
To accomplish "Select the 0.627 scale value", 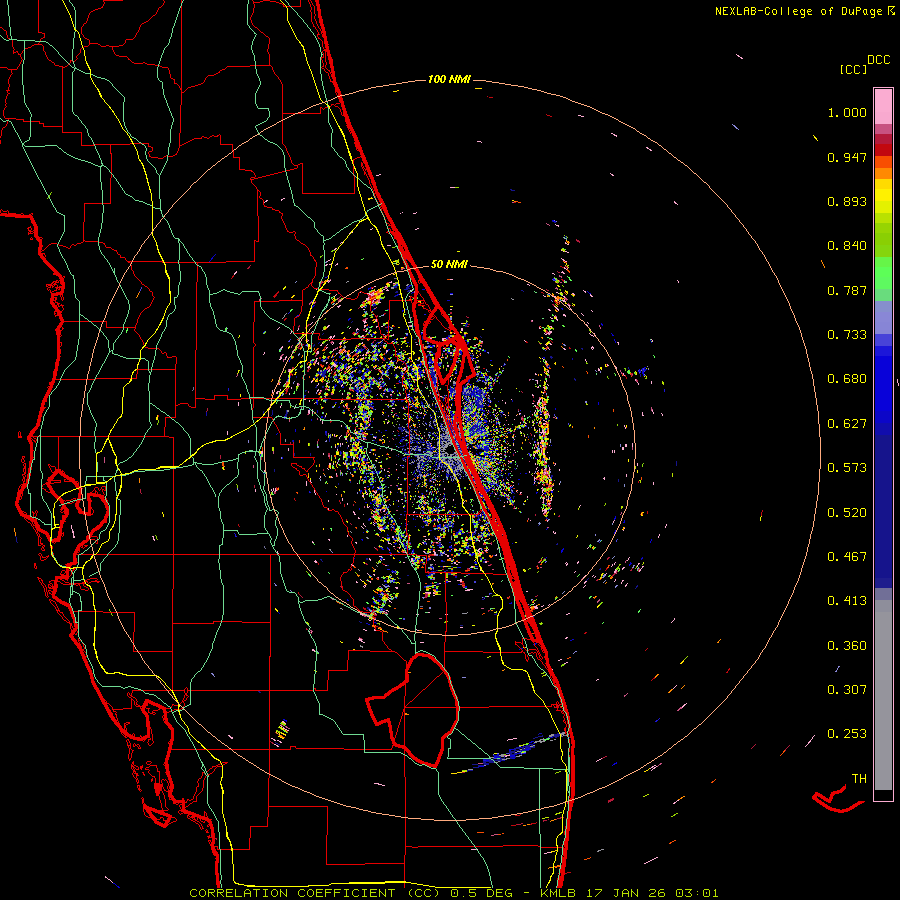I will click(x=847, y=424).
